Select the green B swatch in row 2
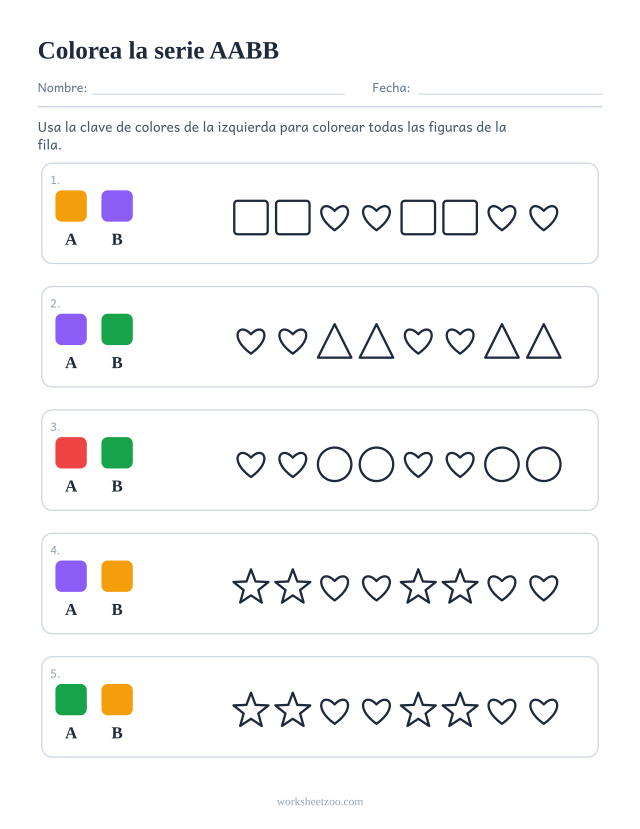This screenshot has height=829, width=640. pos(117,329)
